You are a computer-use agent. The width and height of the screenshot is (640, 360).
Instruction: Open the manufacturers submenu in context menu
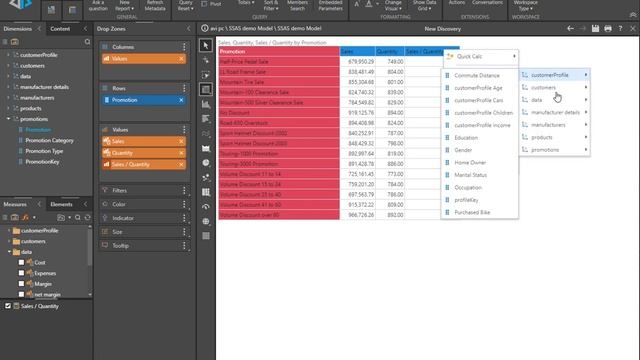[555, 125]
